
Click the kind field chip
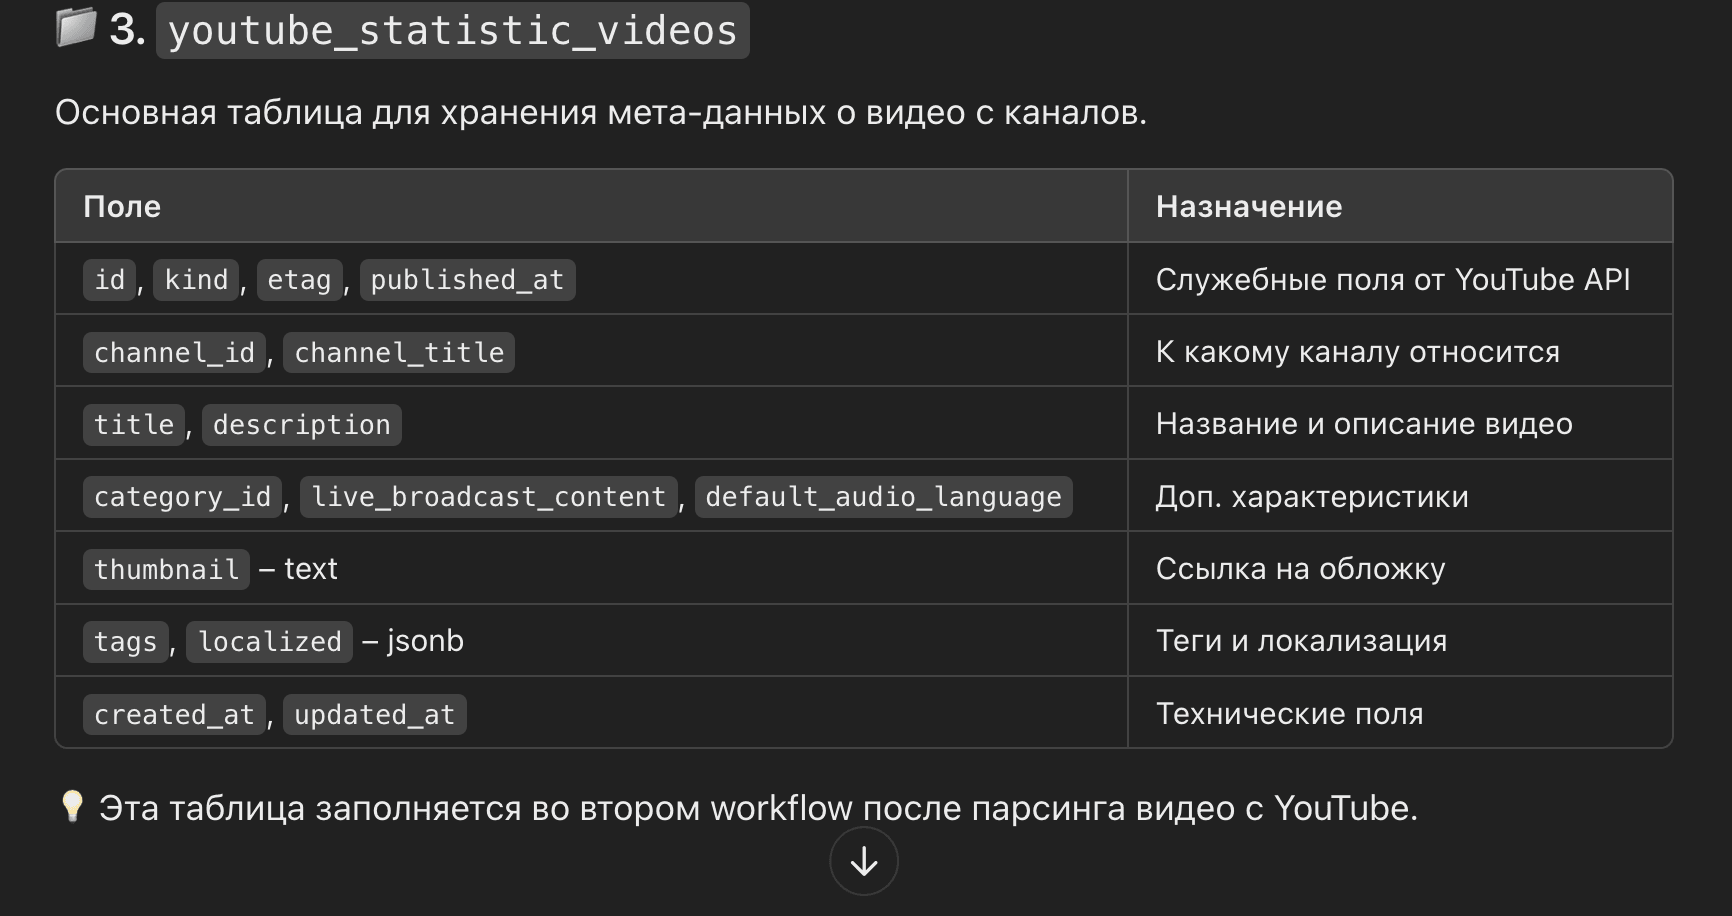click(196, 280)
